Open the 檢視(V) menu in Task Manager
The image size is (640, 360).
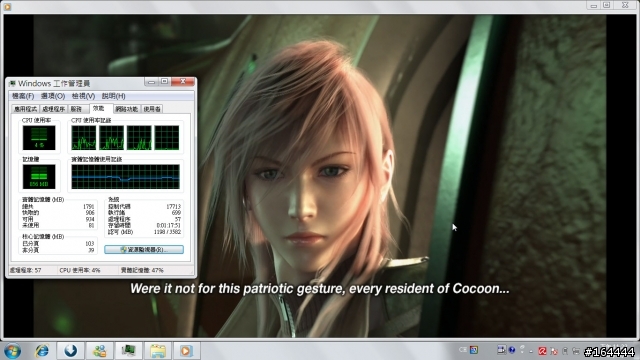[83, 96]
